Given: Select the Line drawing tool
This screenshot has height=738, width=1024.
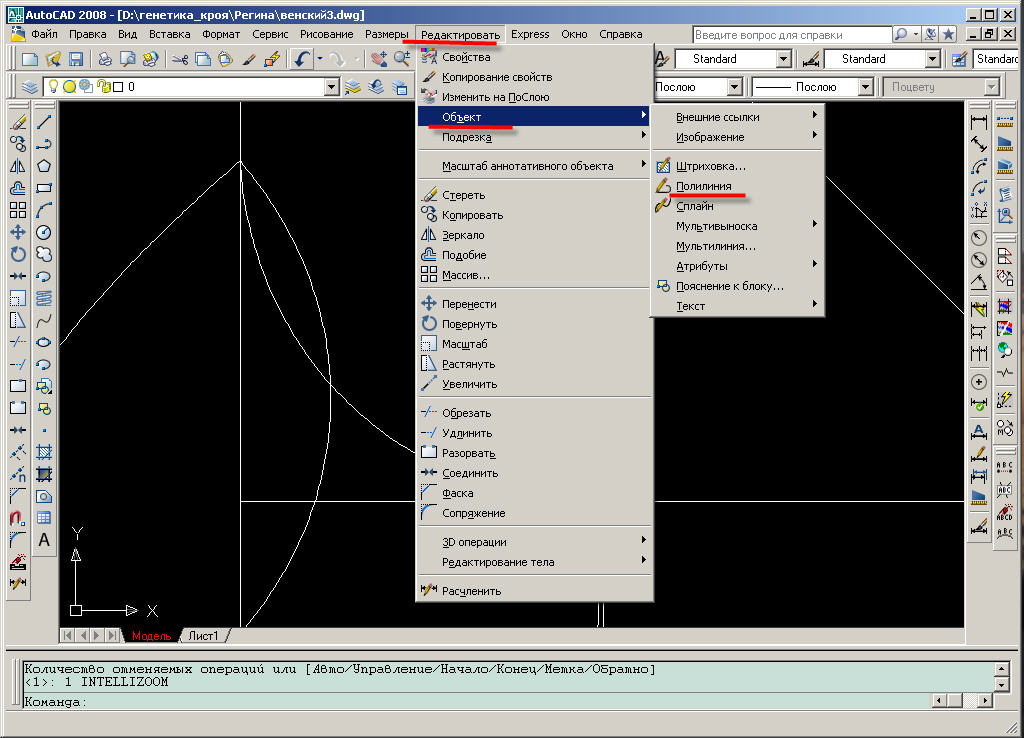Looking at the screenshot, I should [44, 122].
